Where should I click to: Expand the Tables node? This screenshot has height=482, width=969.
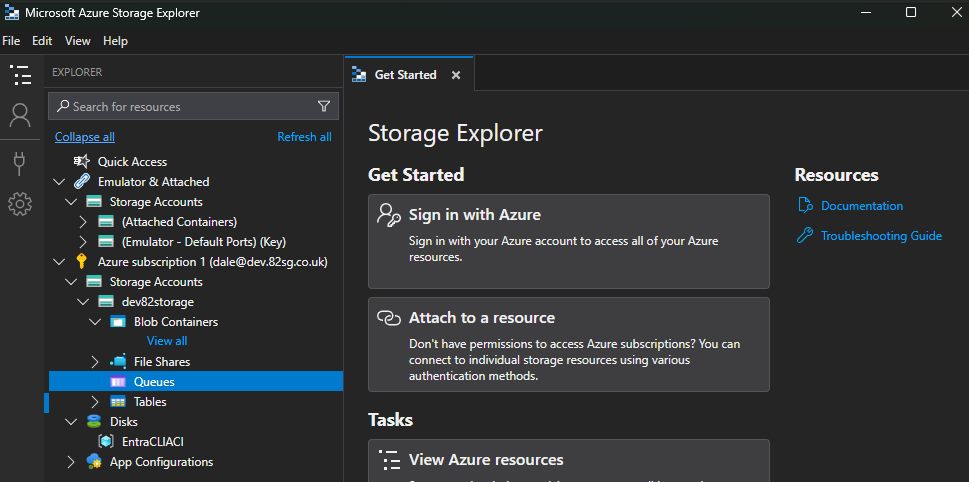95,402
